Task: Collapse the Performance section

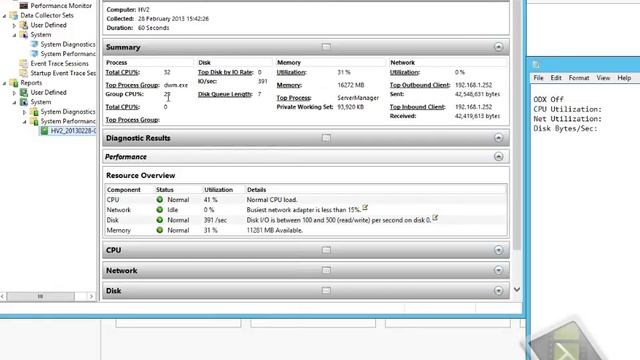Action: click(x=498, y=157)
